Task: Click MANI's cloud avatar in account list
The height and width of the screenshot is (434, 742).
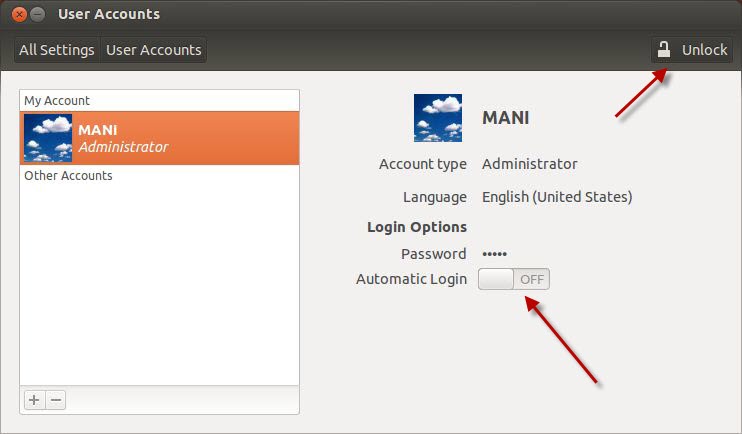Action: 48,138
